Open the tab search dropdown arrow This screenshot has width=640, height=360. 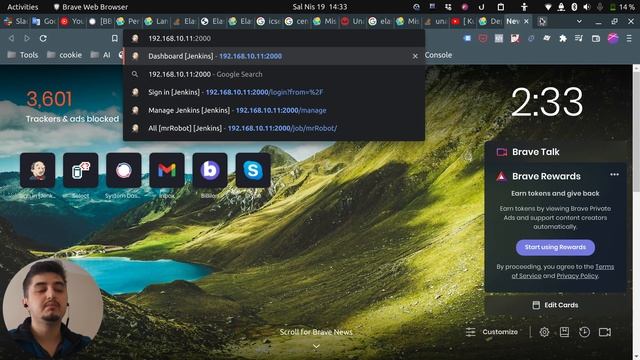coord(579,21)
